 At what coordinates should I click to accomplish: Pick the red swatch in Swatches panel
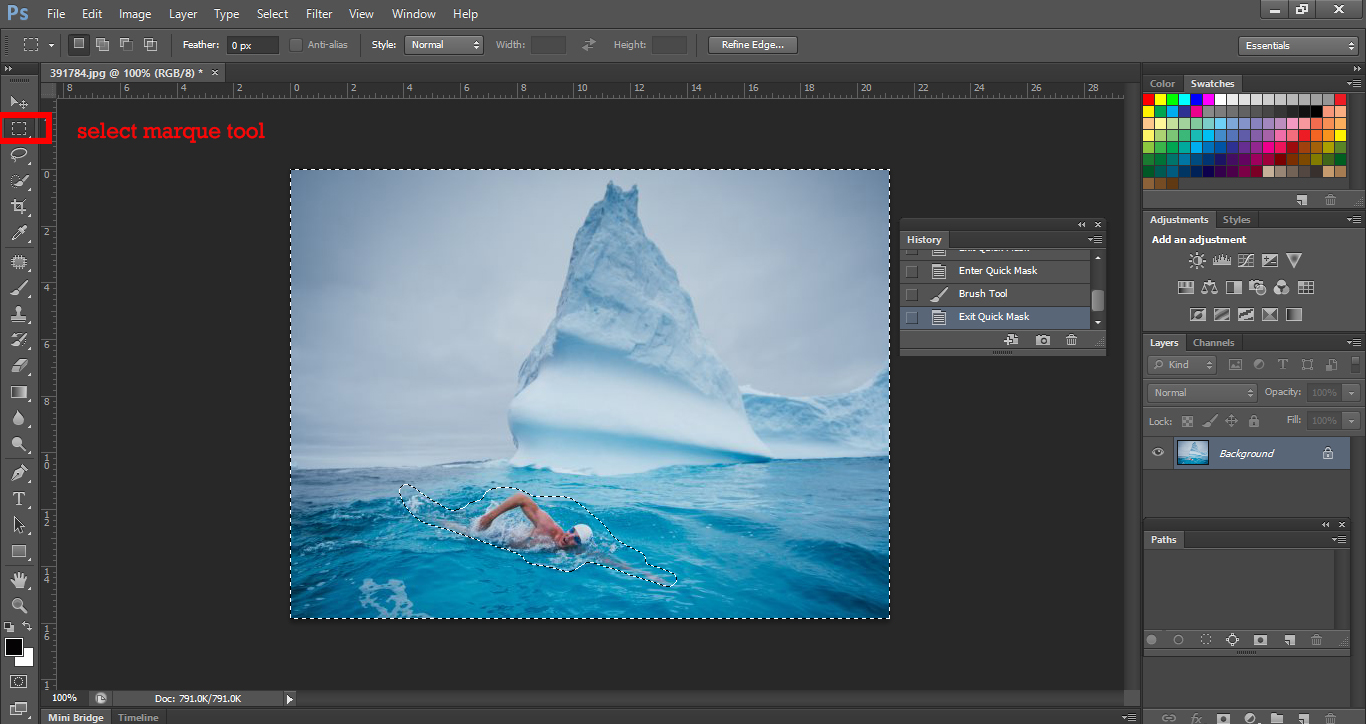tap(1149, 99)
